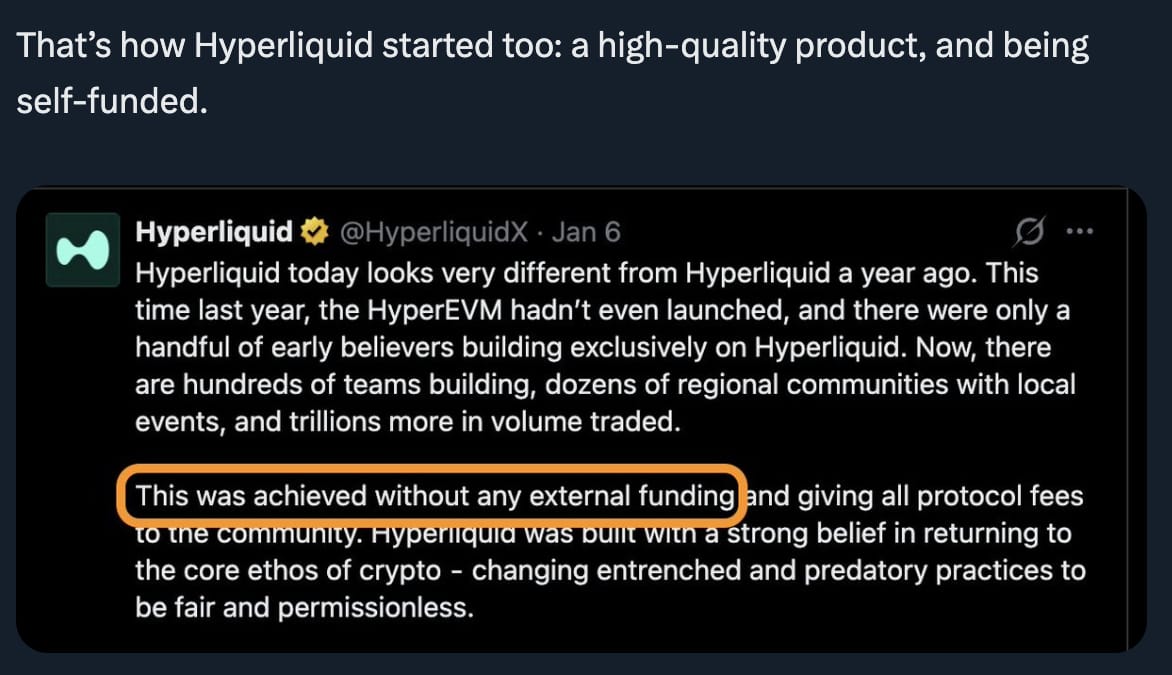Image resolution: width=1172 pixels, height=675 pixels.
Task: Click the text "strong belief in returning to"
Action: tap(899, 533)
